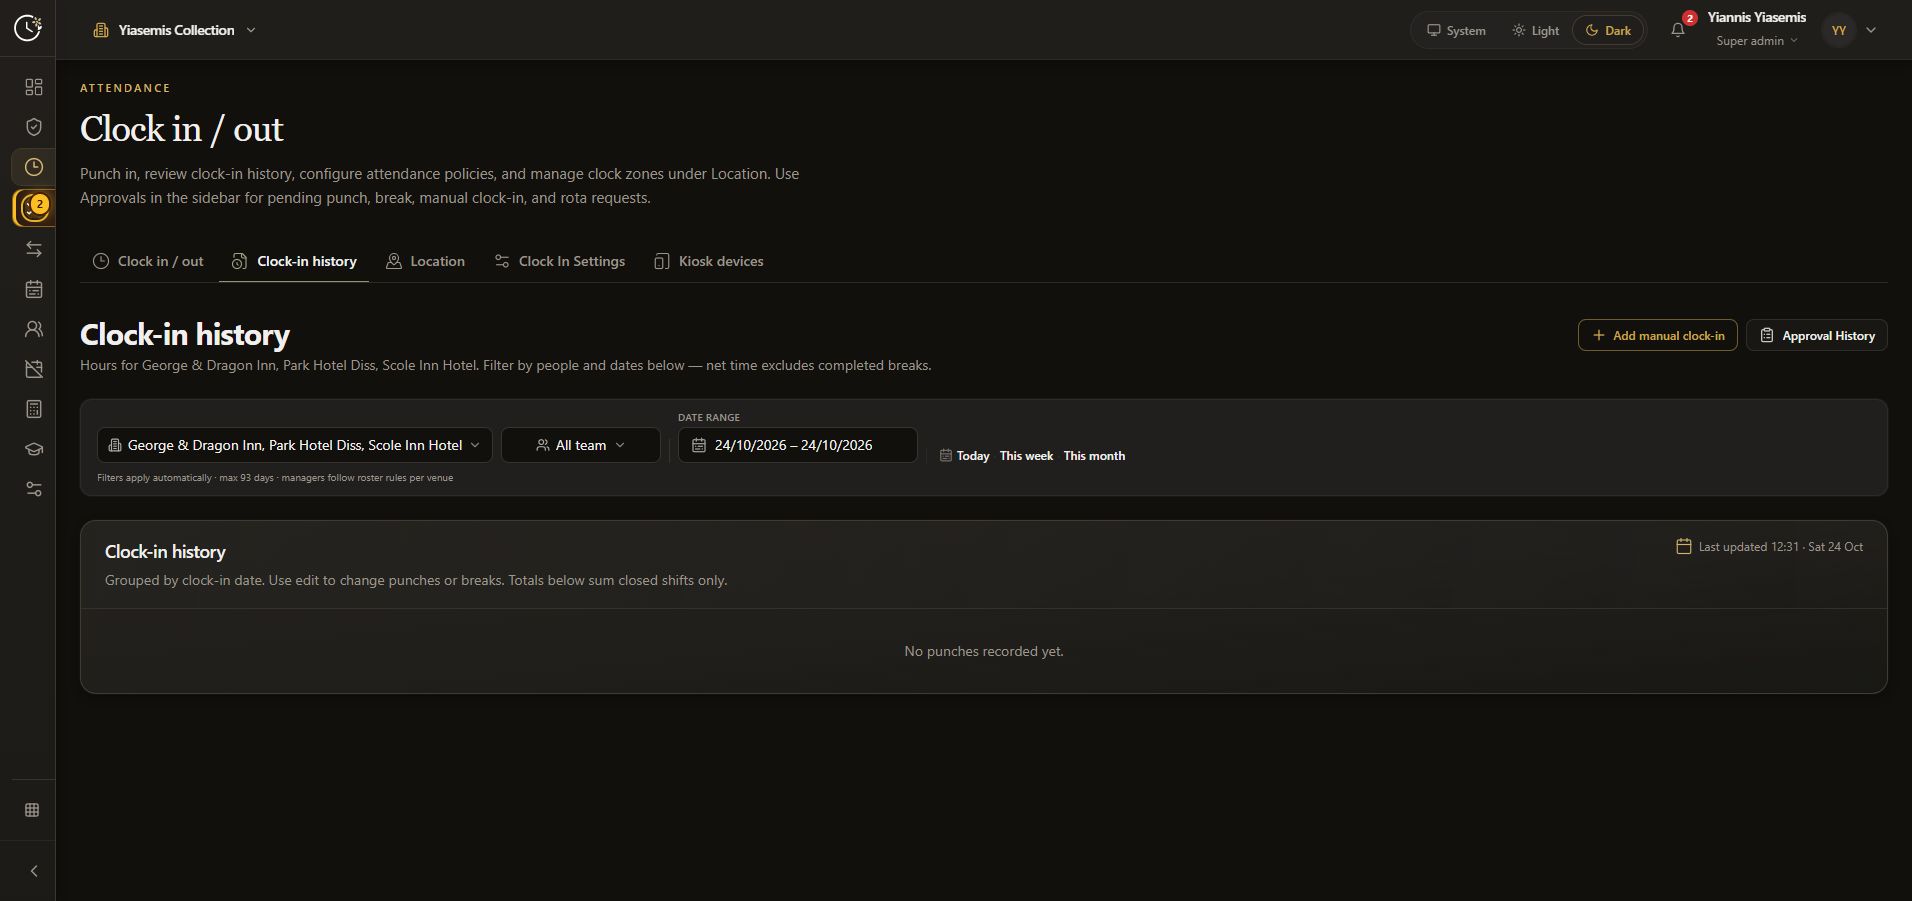Open the All team filter dropdown
1912x901 pixels.
coord(581,445)
